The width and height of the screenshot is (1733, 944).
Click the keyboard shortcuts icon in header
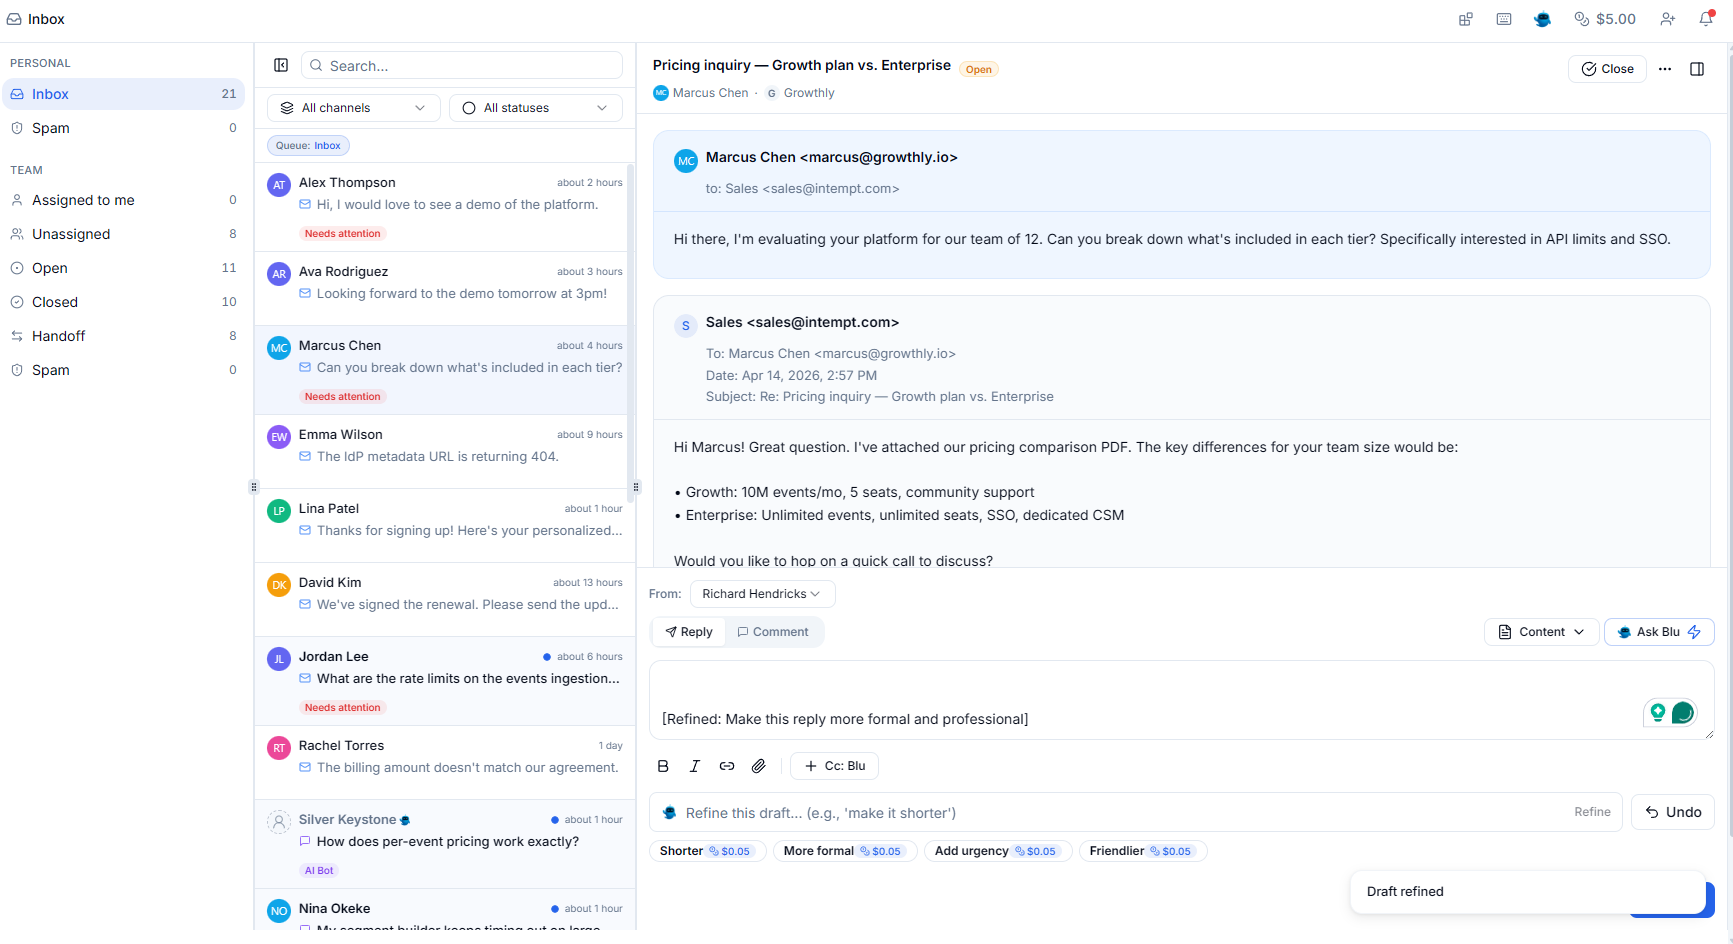1504,19
